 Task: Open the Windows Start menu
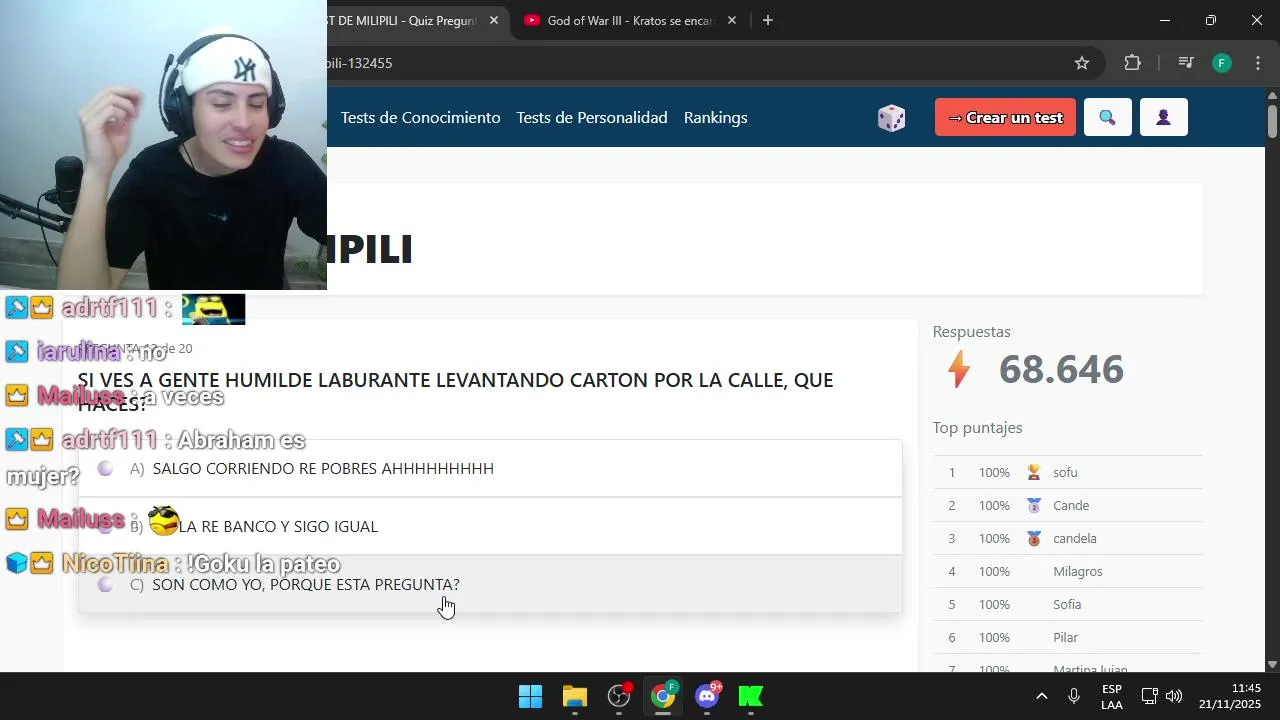click(x=530, y=696)
